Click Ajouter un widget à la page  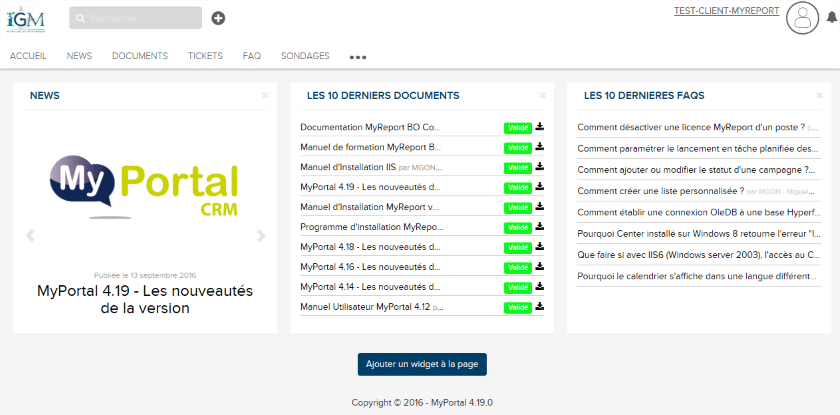422,364
